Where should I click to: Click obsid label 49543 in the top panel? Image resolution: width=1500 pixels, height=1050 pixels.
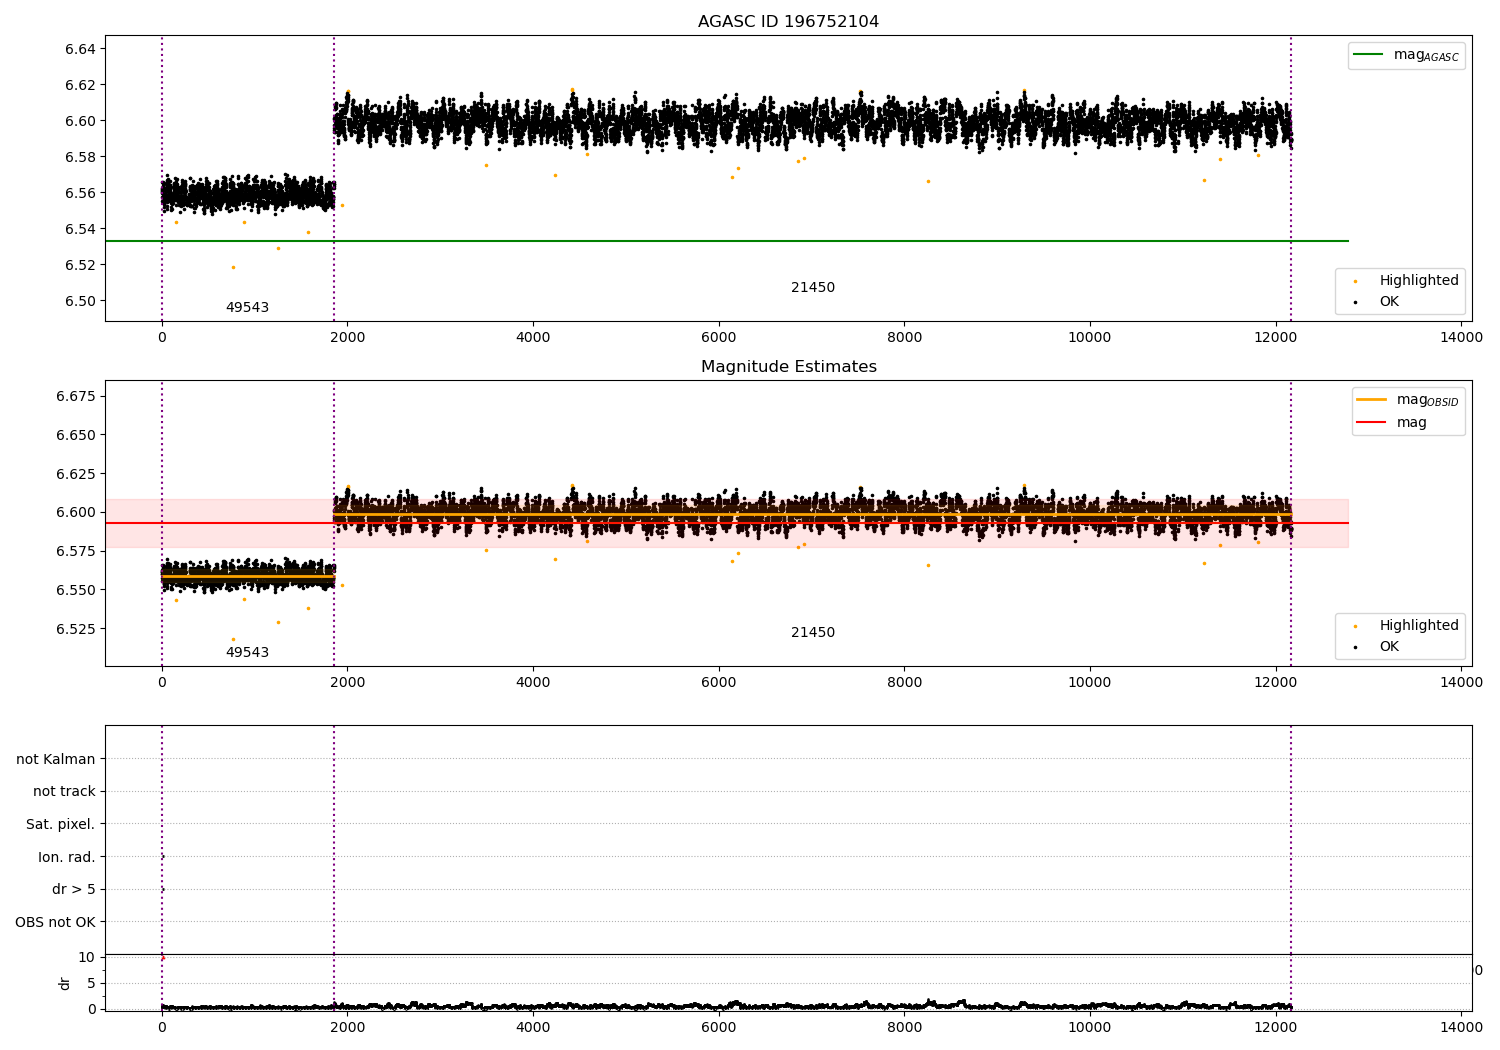[x=247, y=308]
